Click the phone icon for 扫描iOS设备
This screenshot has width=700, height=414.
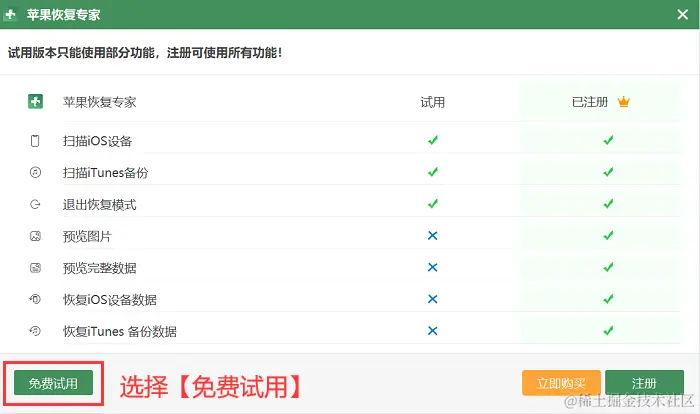[x=35, y=141]
